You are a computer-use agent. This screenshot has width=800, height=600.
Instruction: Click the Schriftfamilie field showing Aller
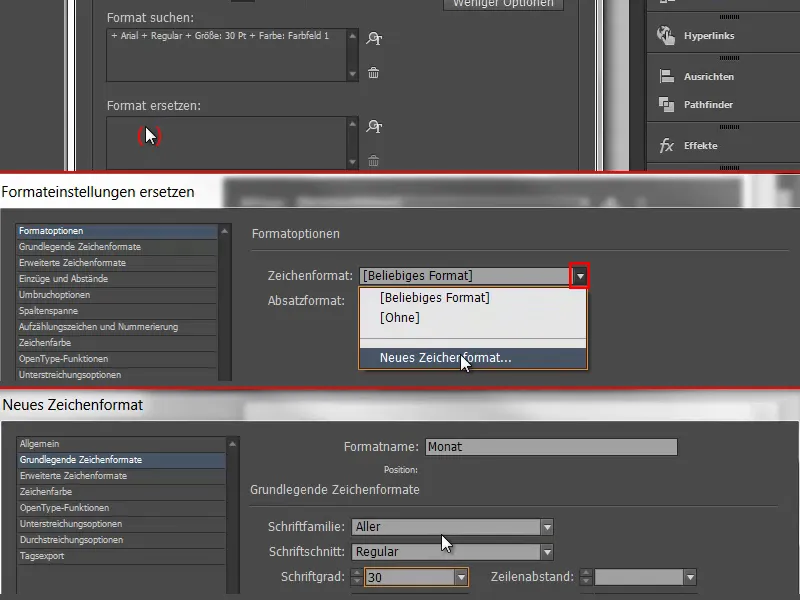[x=446, y=527]
